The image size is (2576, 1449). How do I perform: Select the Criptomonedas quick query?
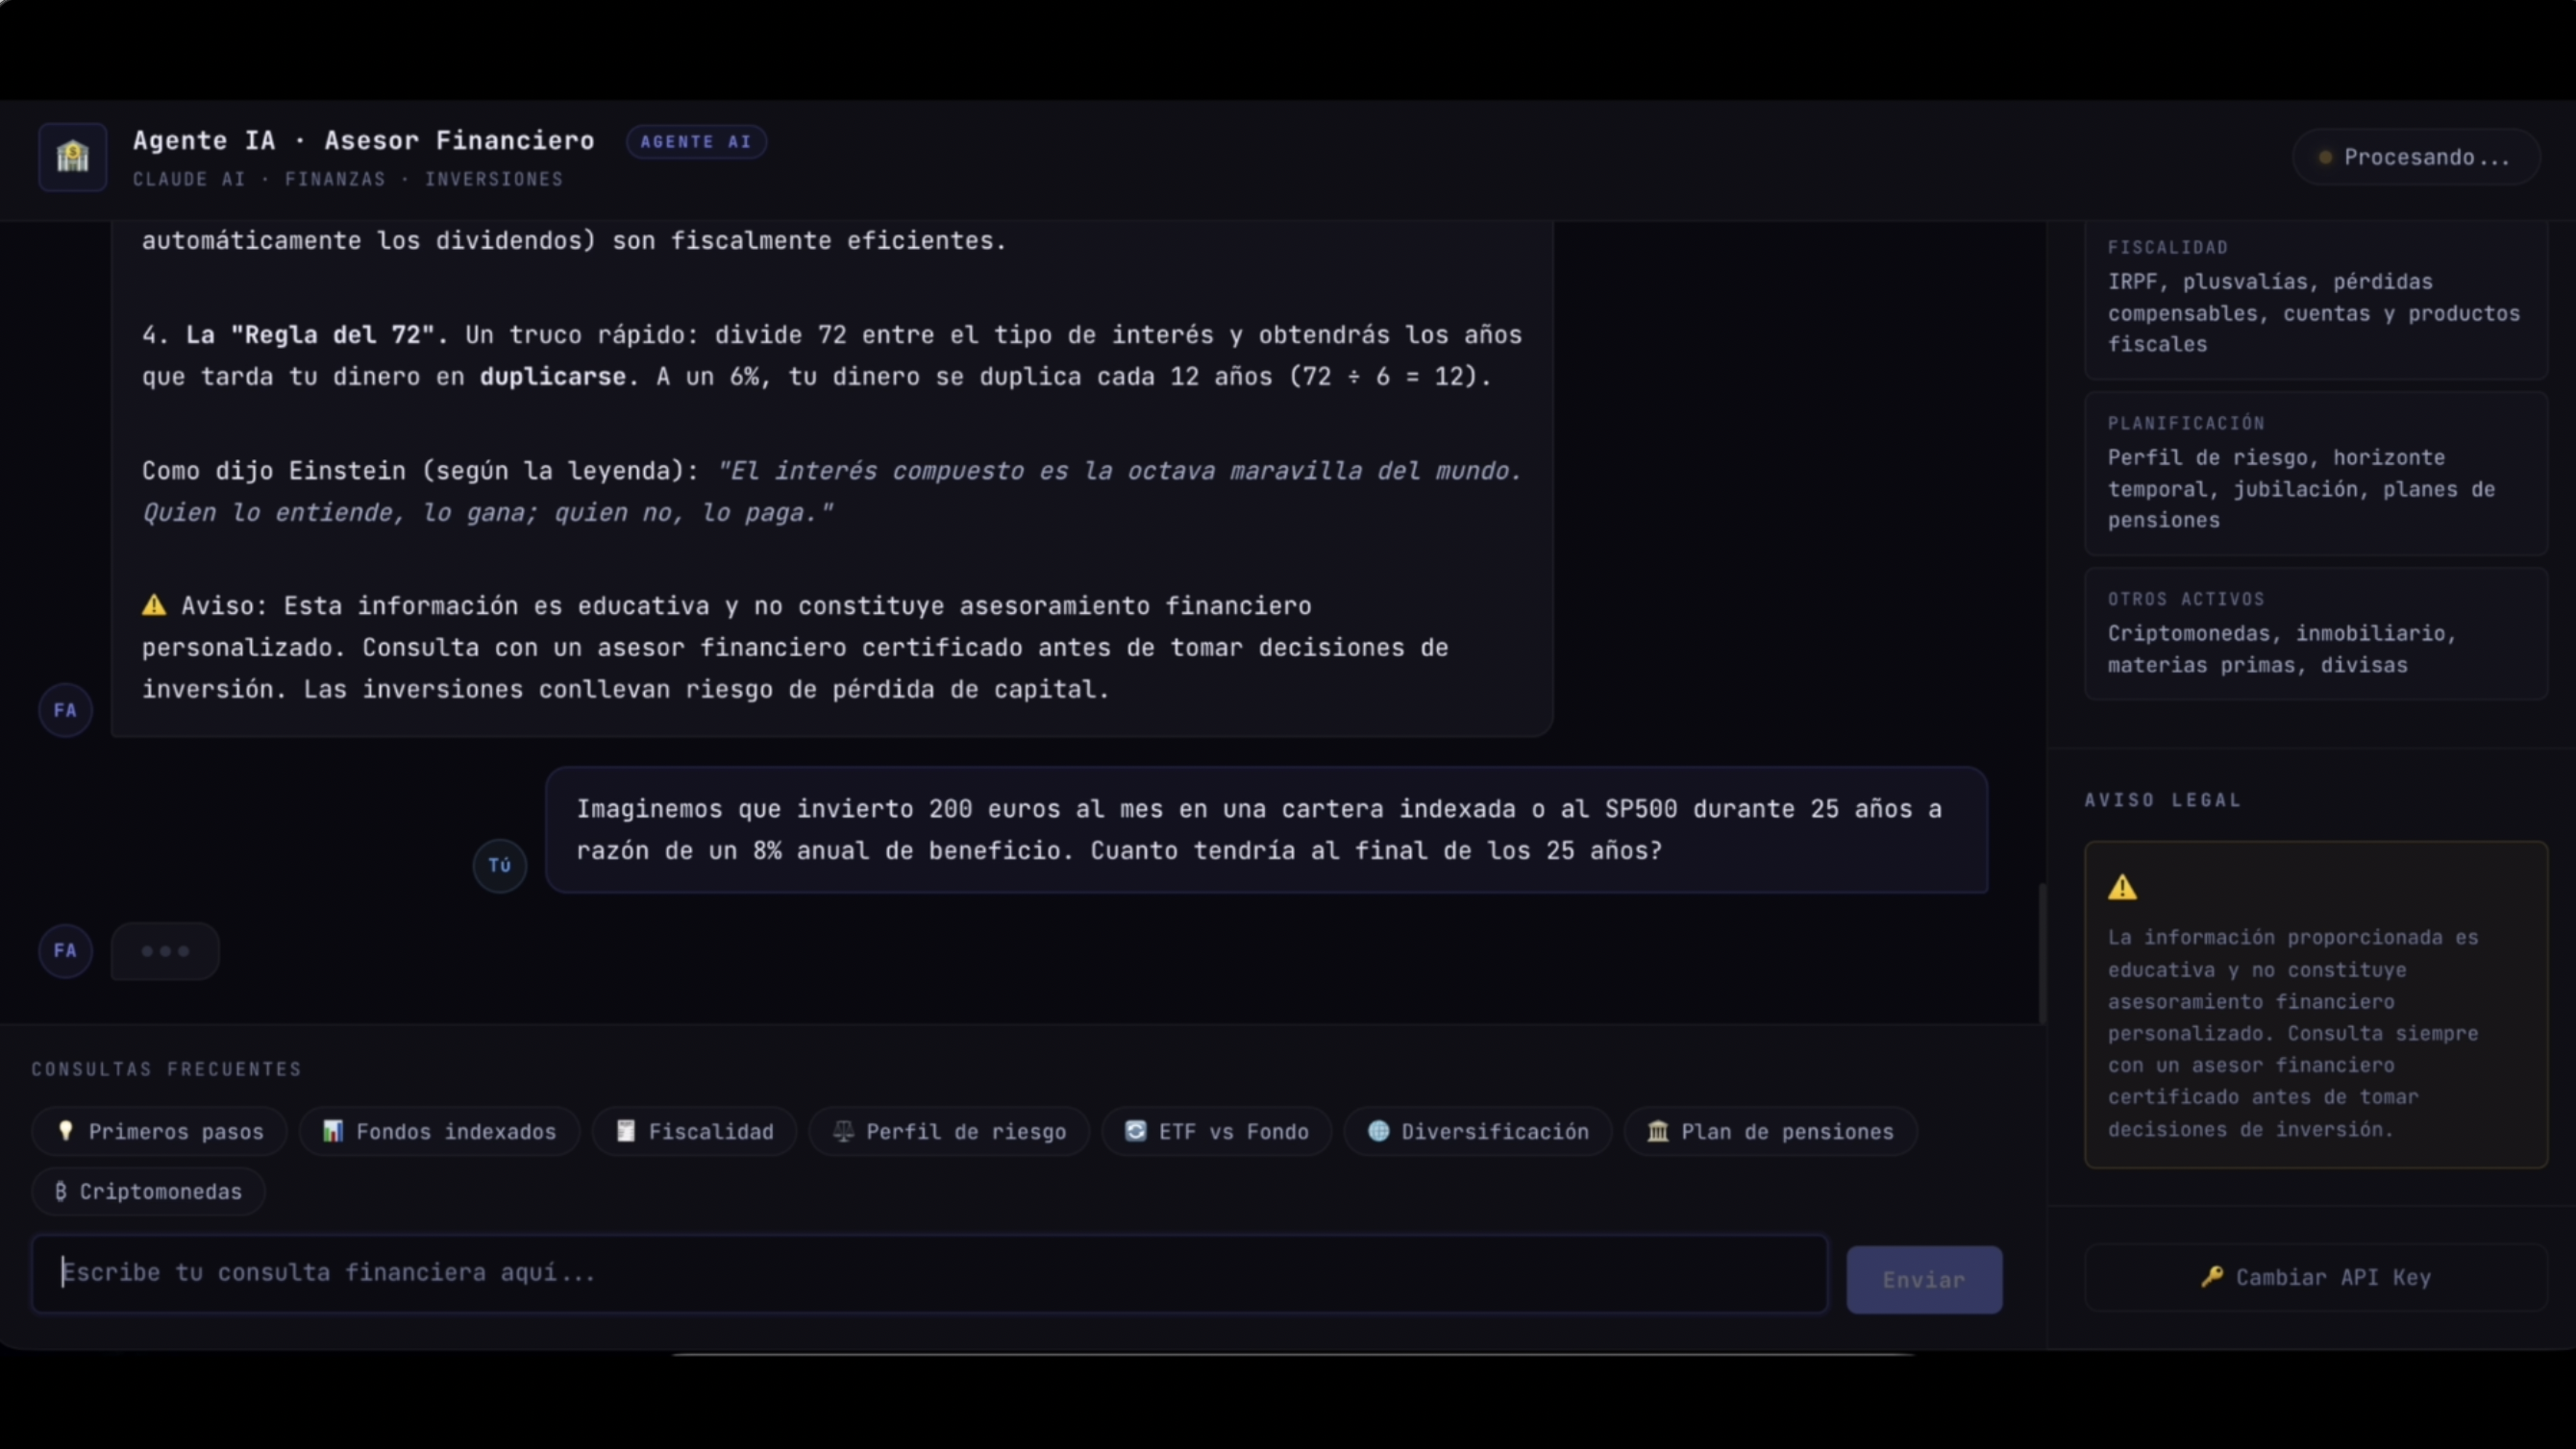pos(148,1191)
